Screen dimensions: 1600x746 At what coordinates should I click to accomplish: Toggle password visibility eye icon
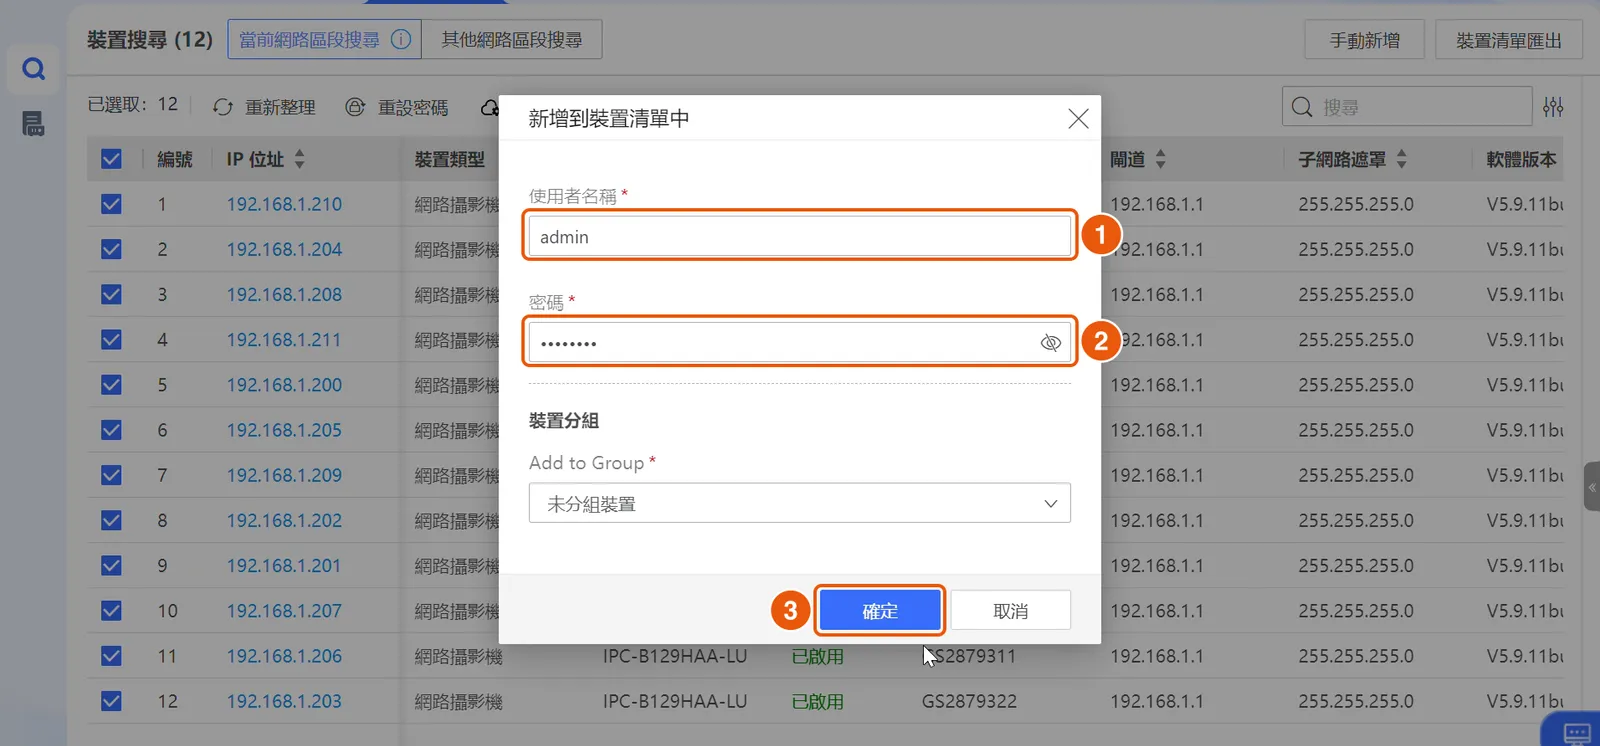pos(1050,343)
